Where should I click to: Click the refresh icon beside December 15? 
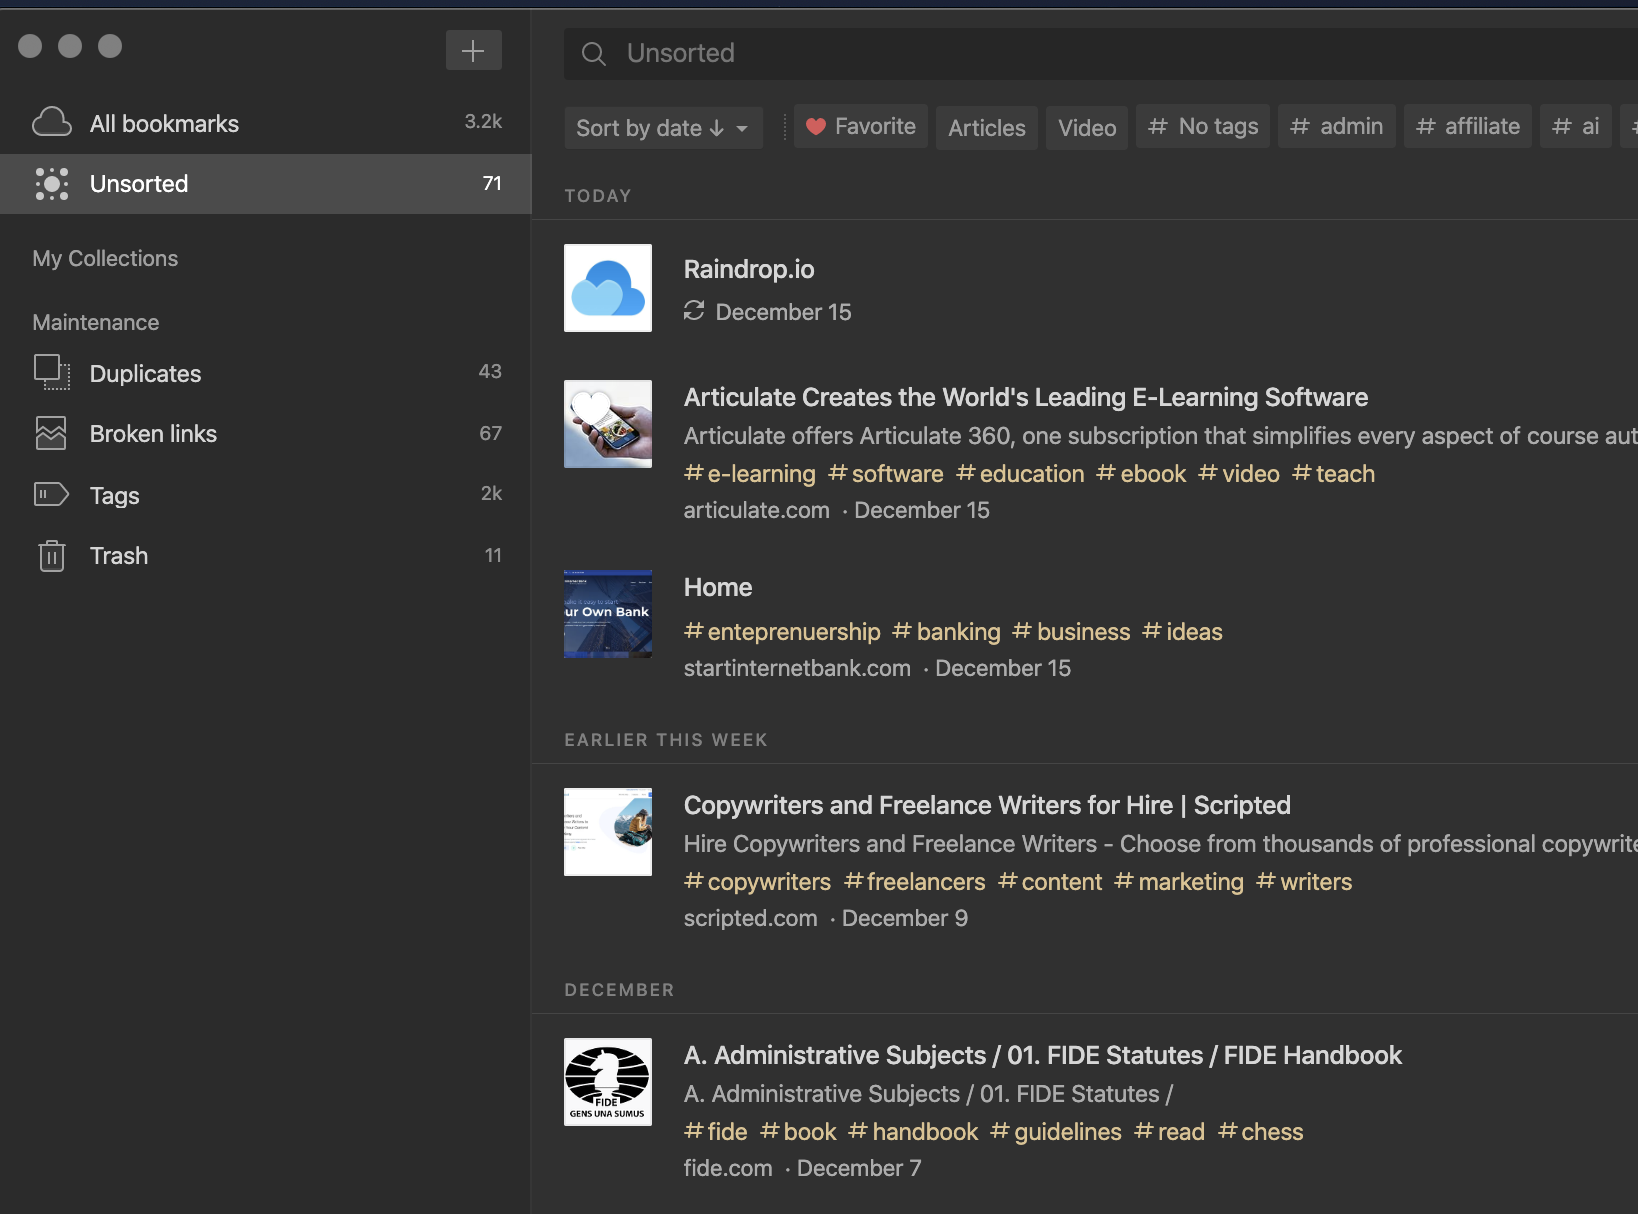(x=694, y=311)
